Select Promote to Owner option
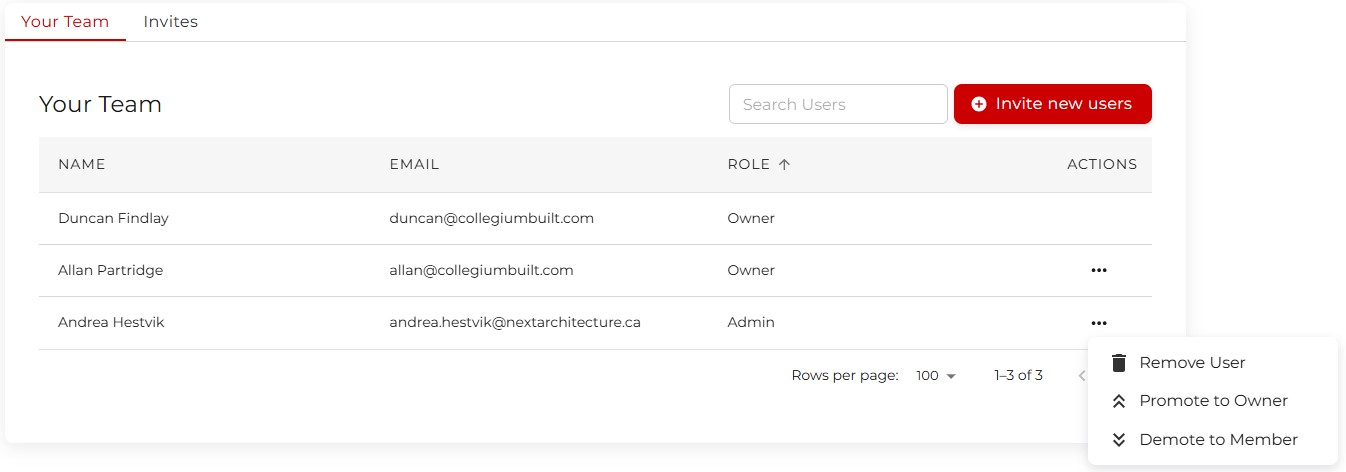This screenshot has height=472, width=1346. tap(1213, 401)
